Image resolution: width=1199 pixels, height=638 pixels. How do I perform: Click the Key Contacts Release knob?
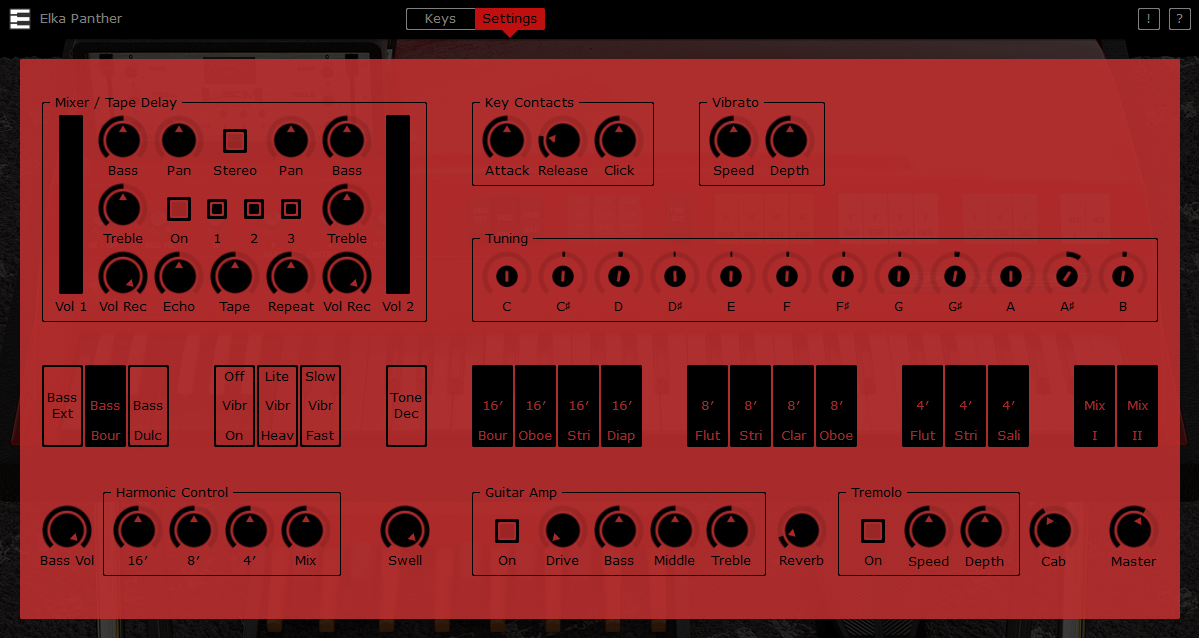tap(563, 140)
